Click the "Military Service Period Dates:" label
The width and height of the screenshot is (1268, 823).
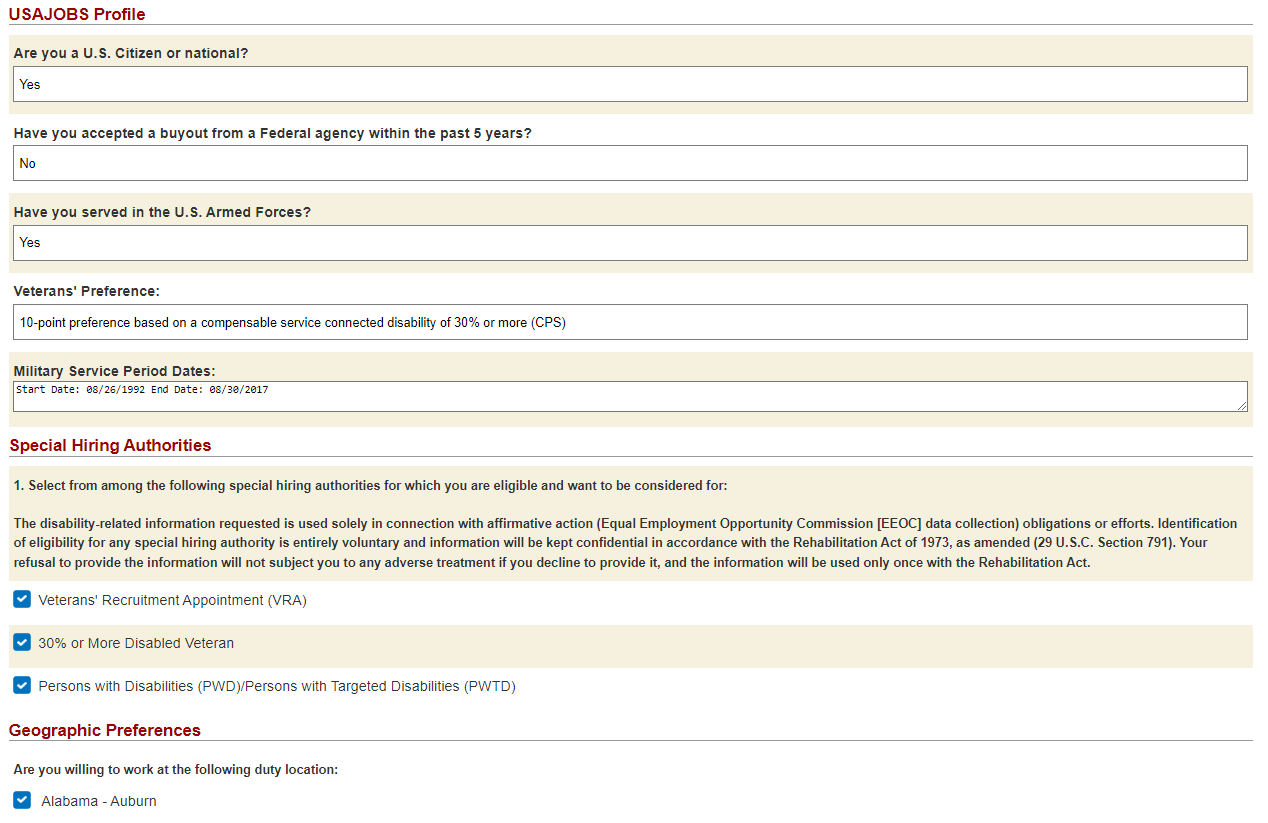coord(114,371)
